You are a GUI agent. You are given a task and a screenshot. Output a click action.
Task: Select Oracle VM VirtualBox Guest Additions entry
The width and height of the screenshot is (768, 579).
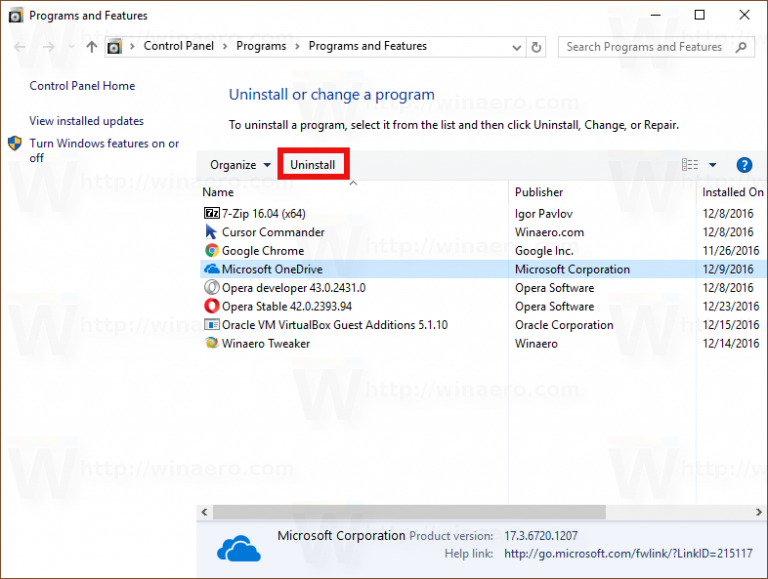click(335, 325)
